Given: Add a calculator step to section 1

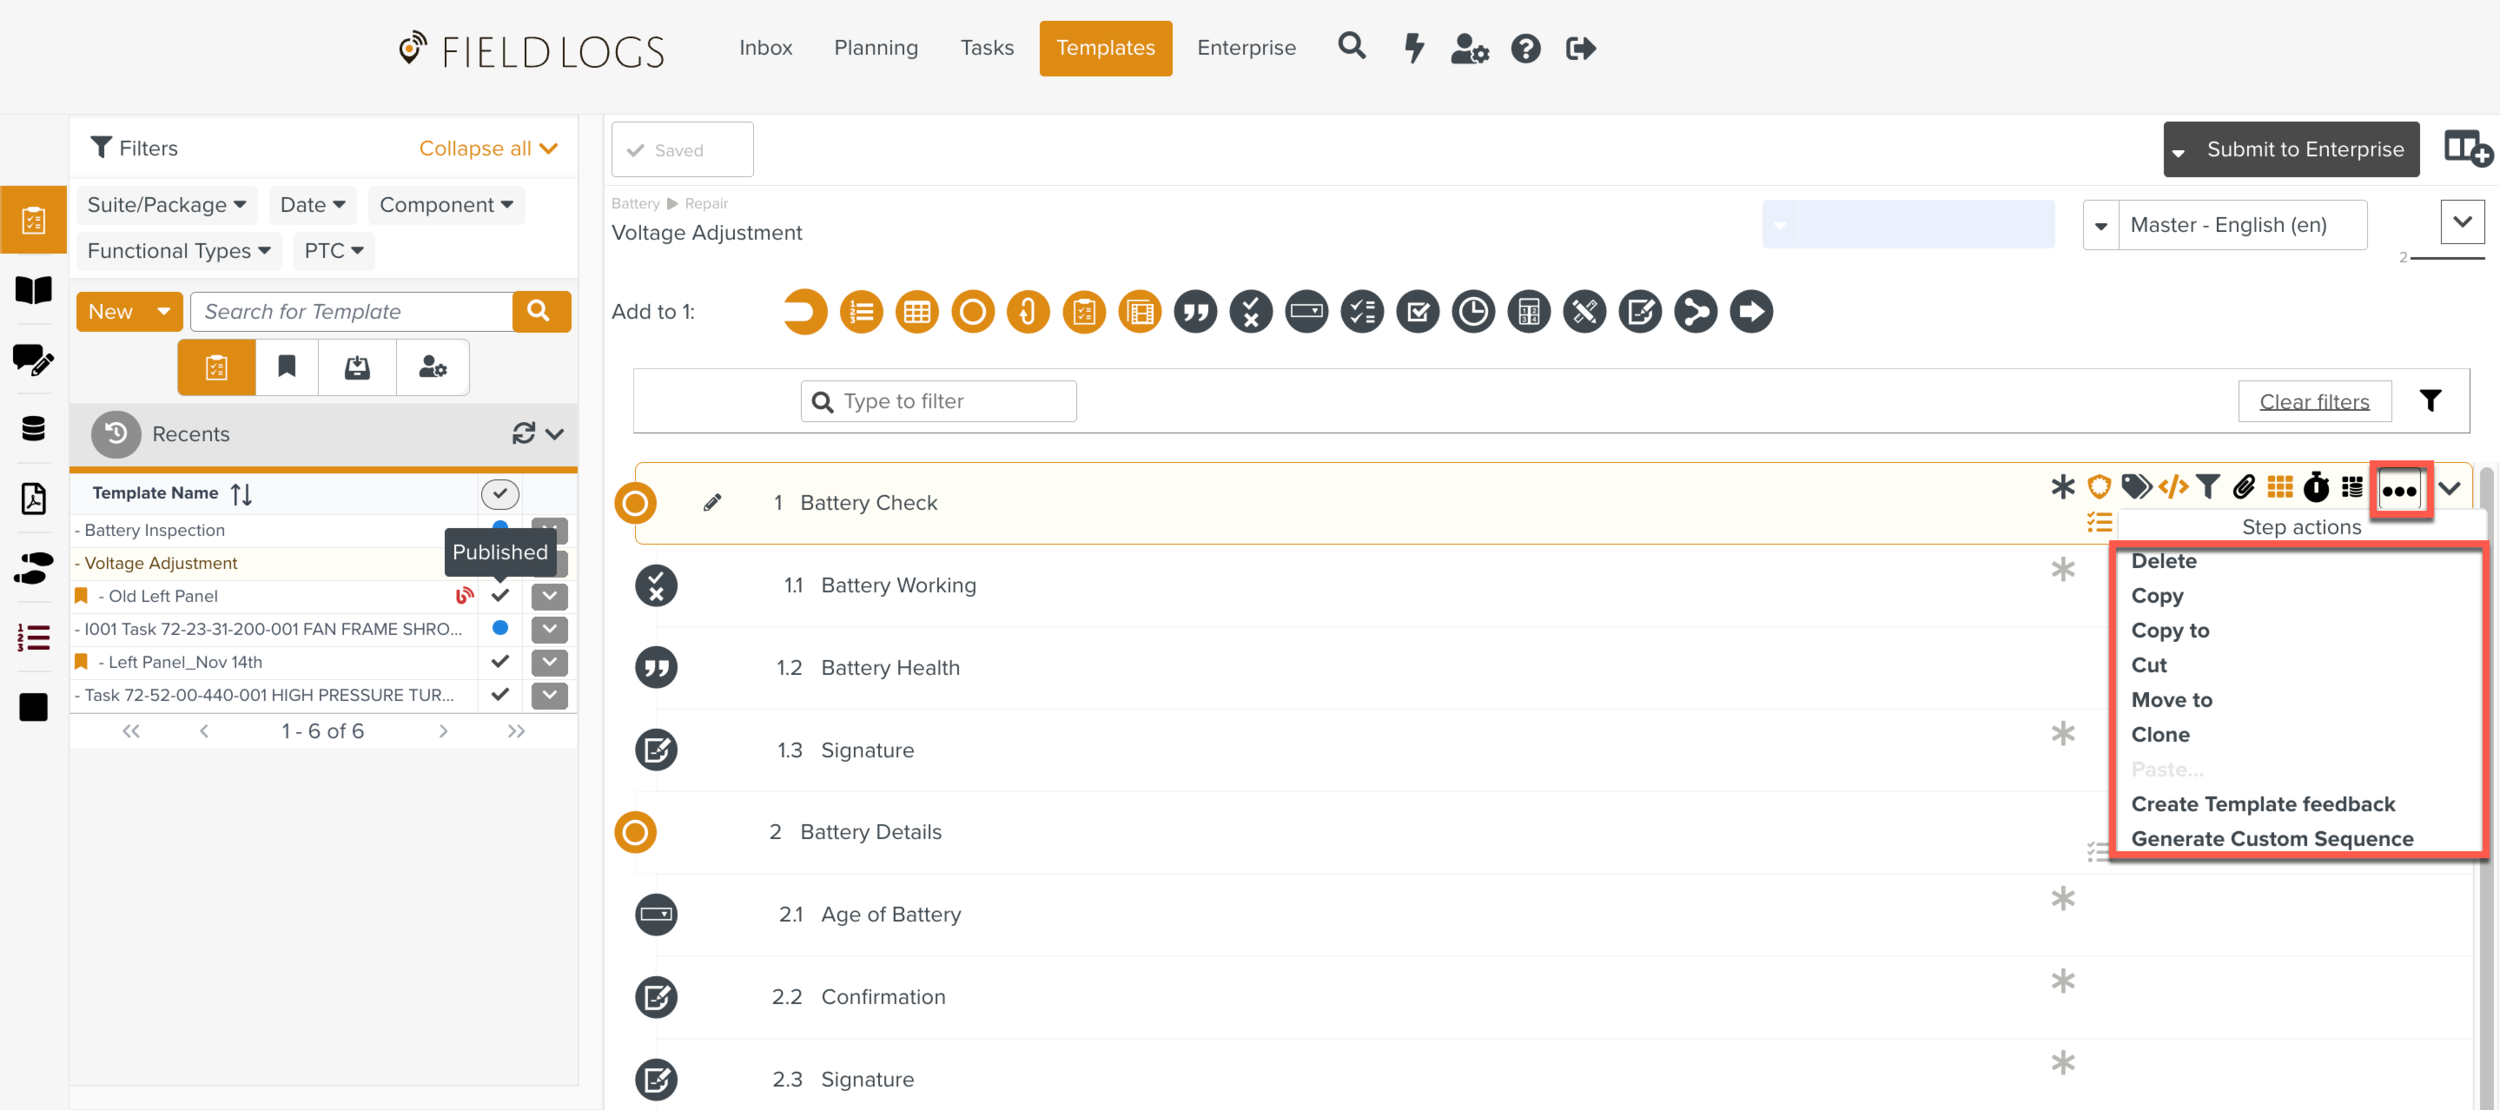Looking at the screenshot, I should point(1528,312).
